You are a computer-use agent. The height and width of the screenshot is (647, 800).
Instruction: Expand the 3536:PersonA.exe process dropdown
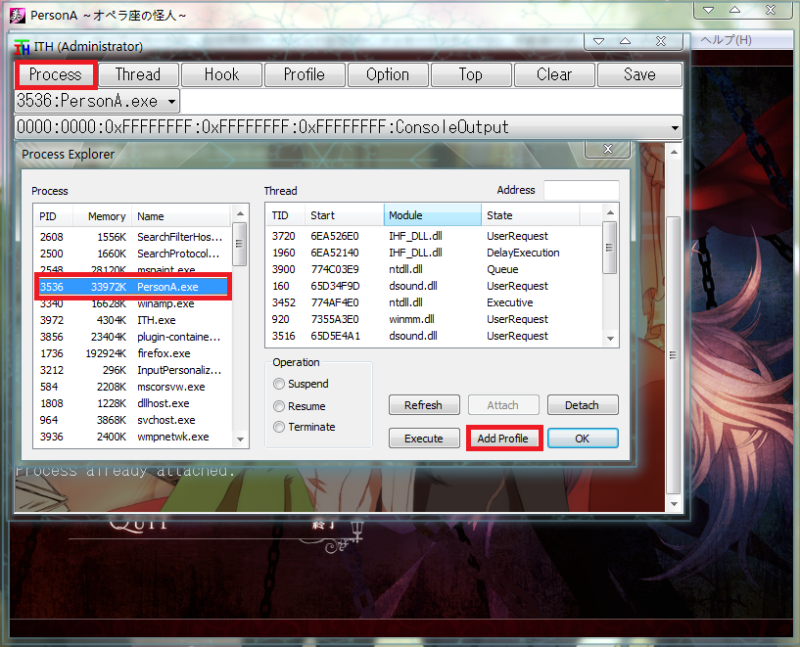point(172,101)
